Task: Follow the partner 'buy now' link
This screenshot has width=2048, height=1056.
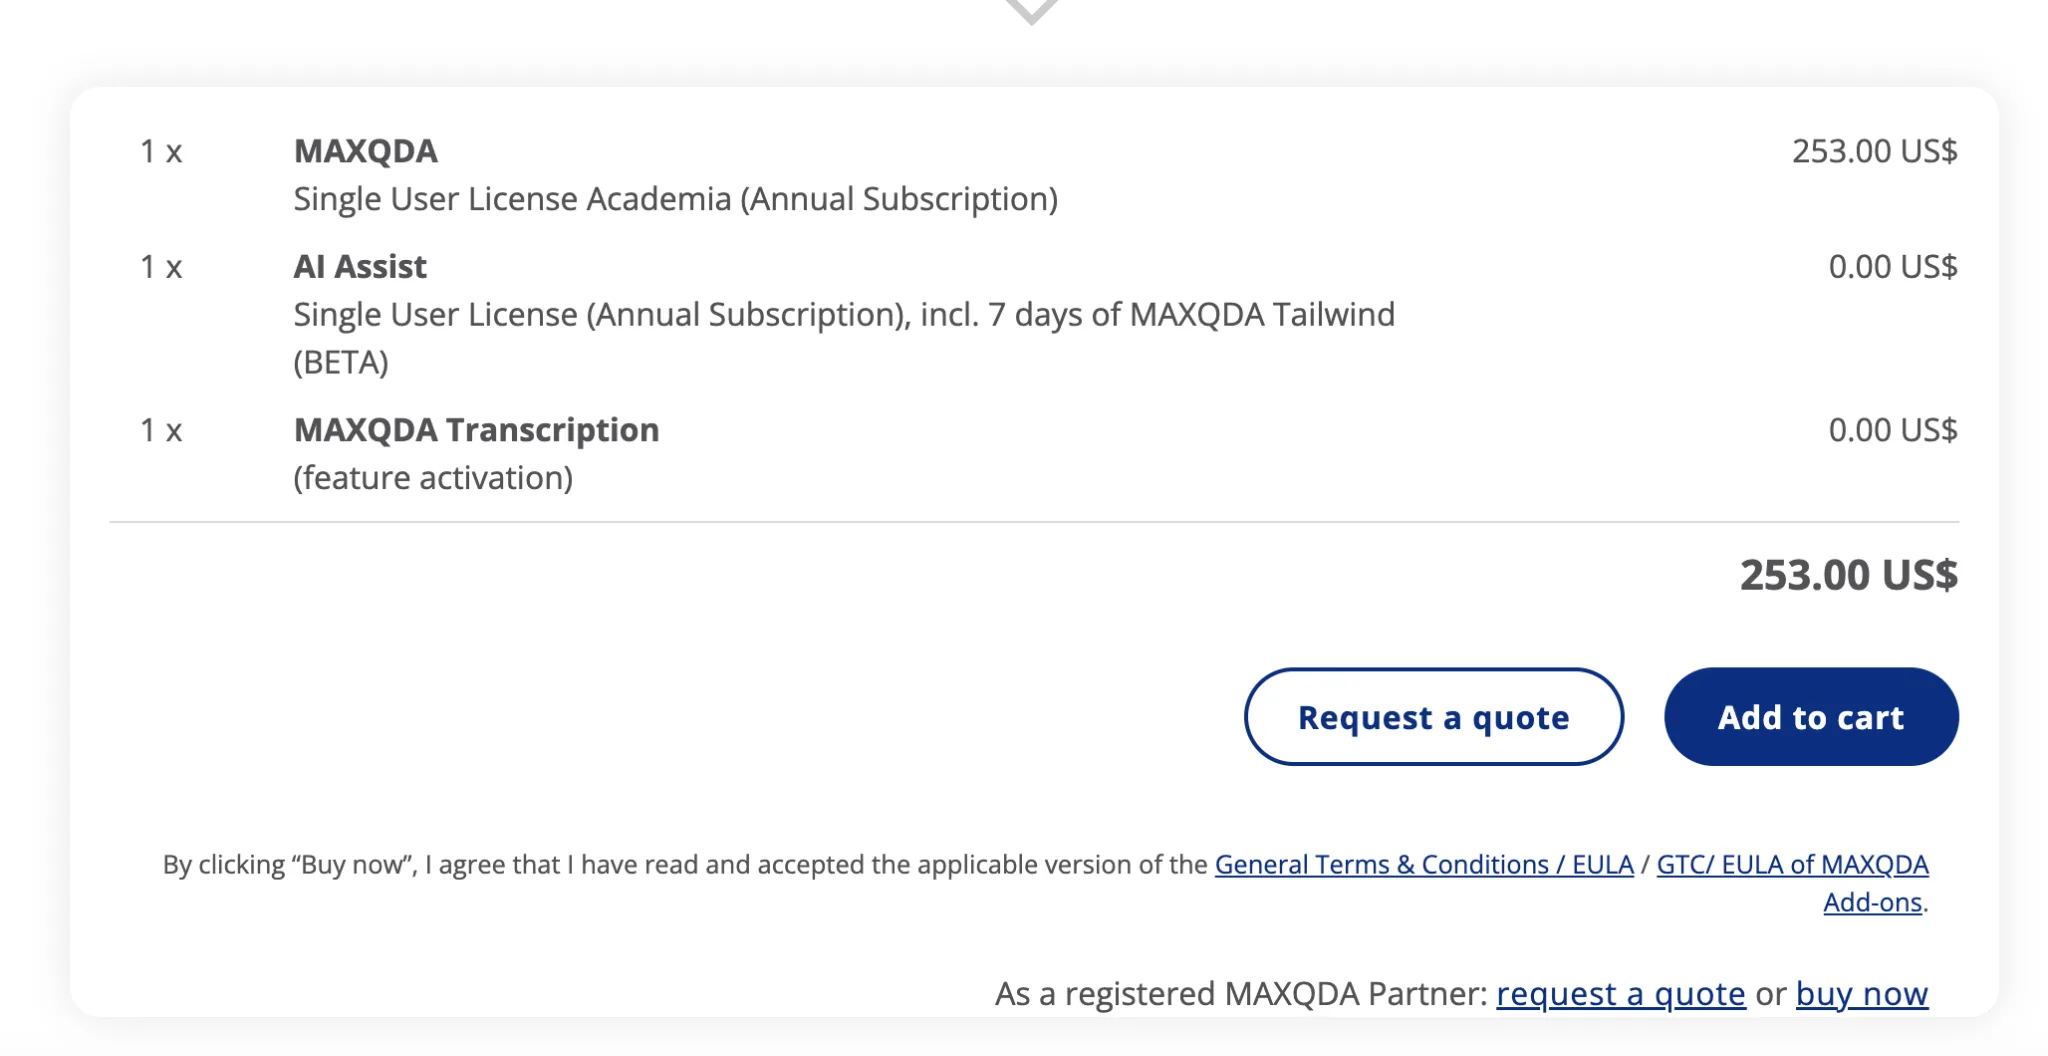Action: coord(1862,994)
